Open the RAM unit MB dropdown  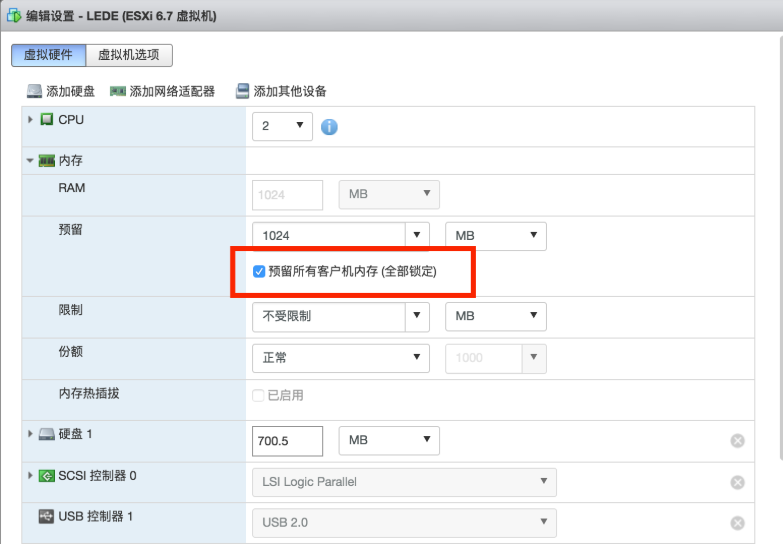click(x=390, y=194)
